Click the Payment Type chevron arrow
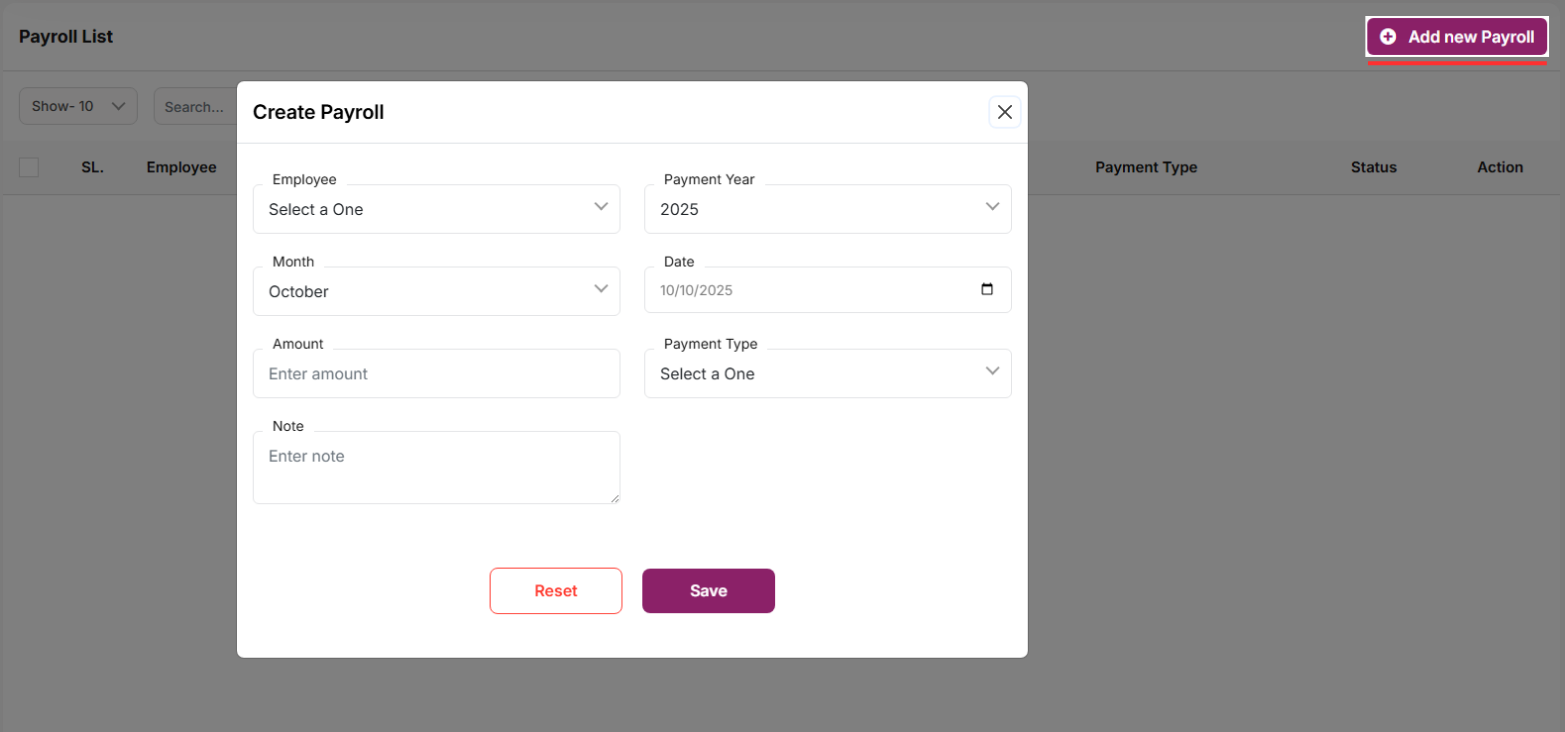Viewport: 1565px width, 732px height. click(992, 371)
